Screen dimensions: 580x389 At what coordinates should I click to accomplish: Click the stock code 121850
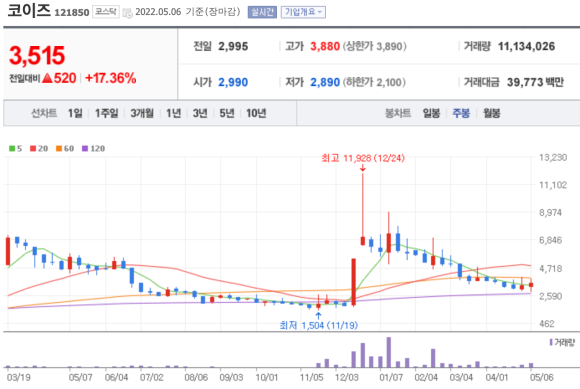click(72, 13)
